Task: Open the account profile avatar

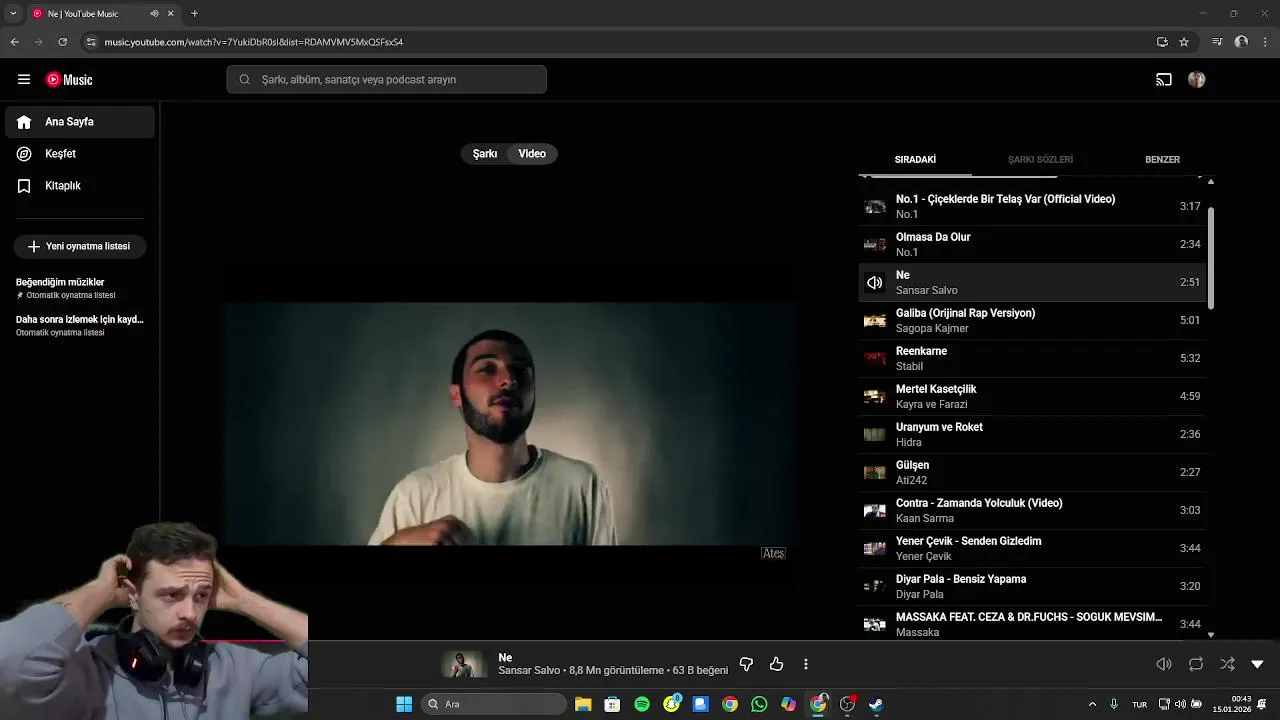Action: (x=1197, y=80)
